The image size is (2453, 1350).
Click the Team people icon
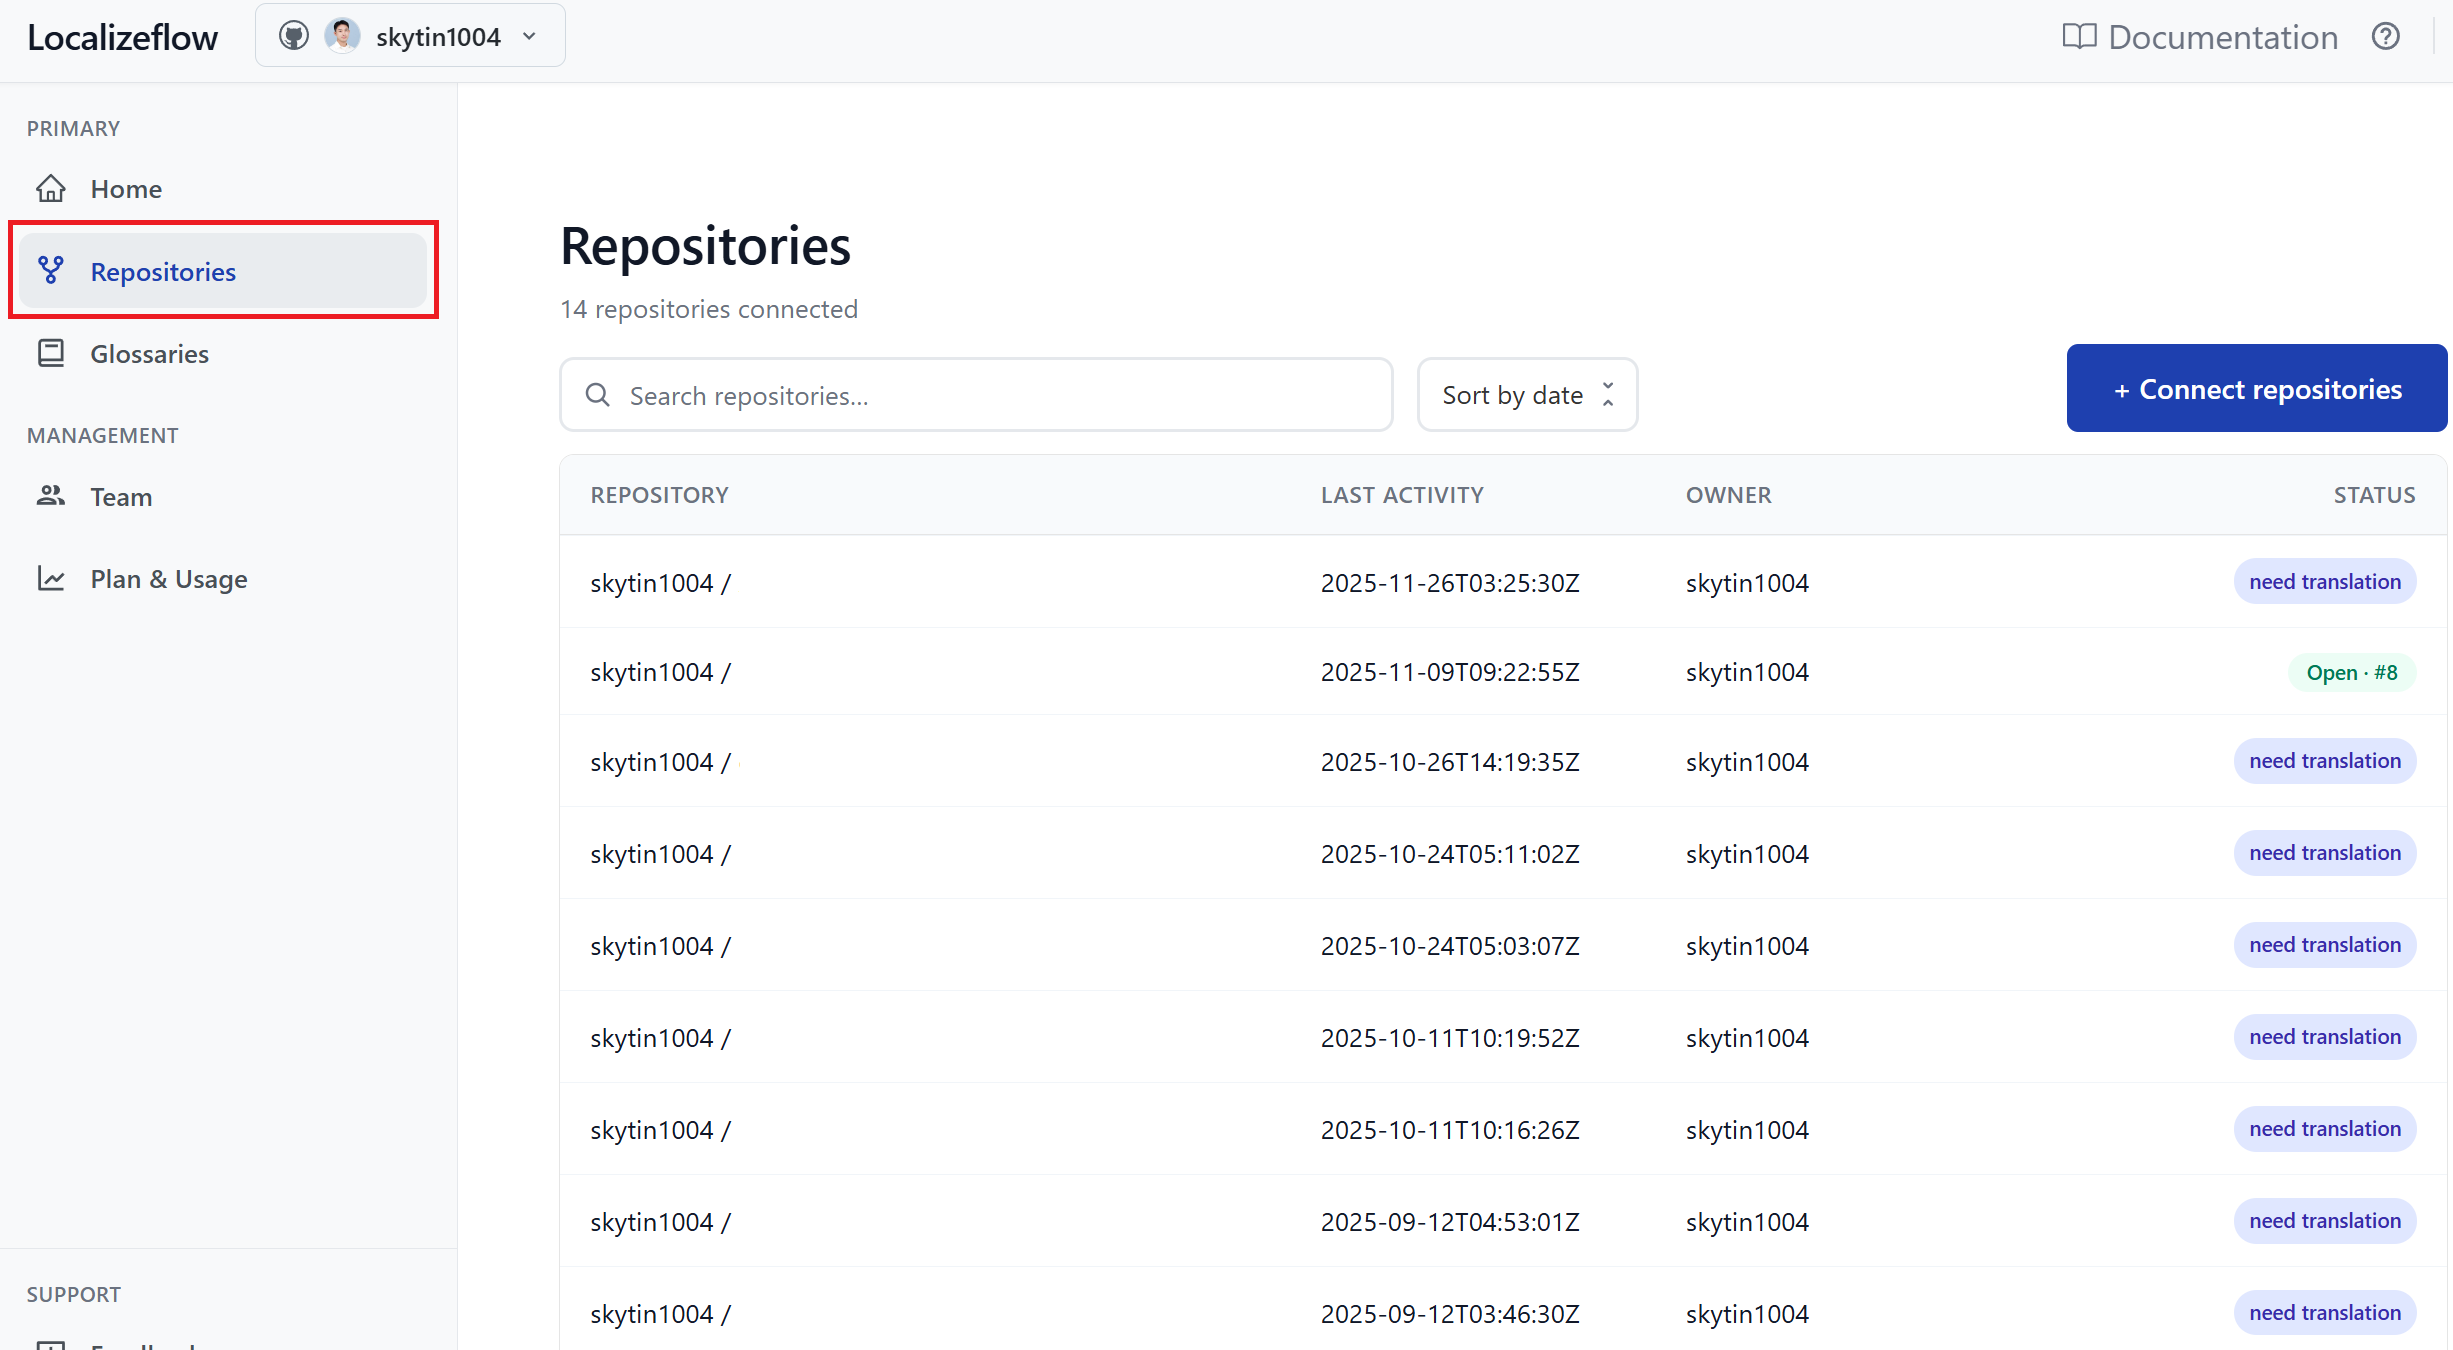50,495
